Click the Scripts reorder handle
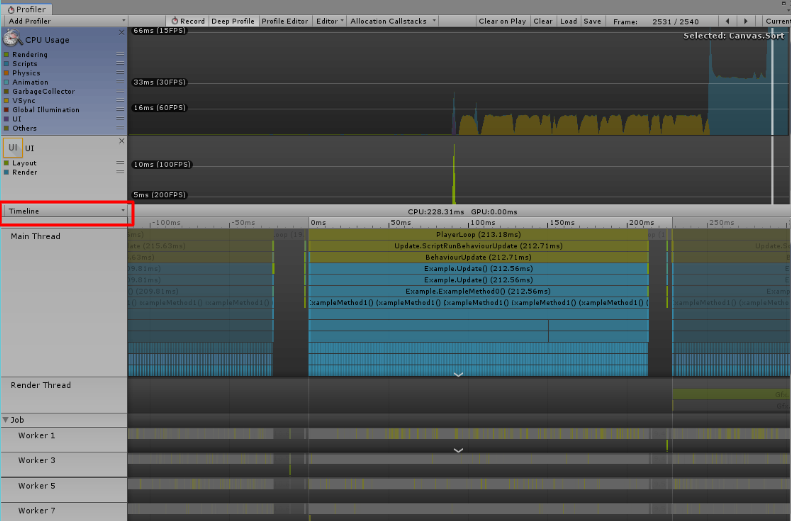The width and height of the screenshot is (791, 521). coord(120,64)
